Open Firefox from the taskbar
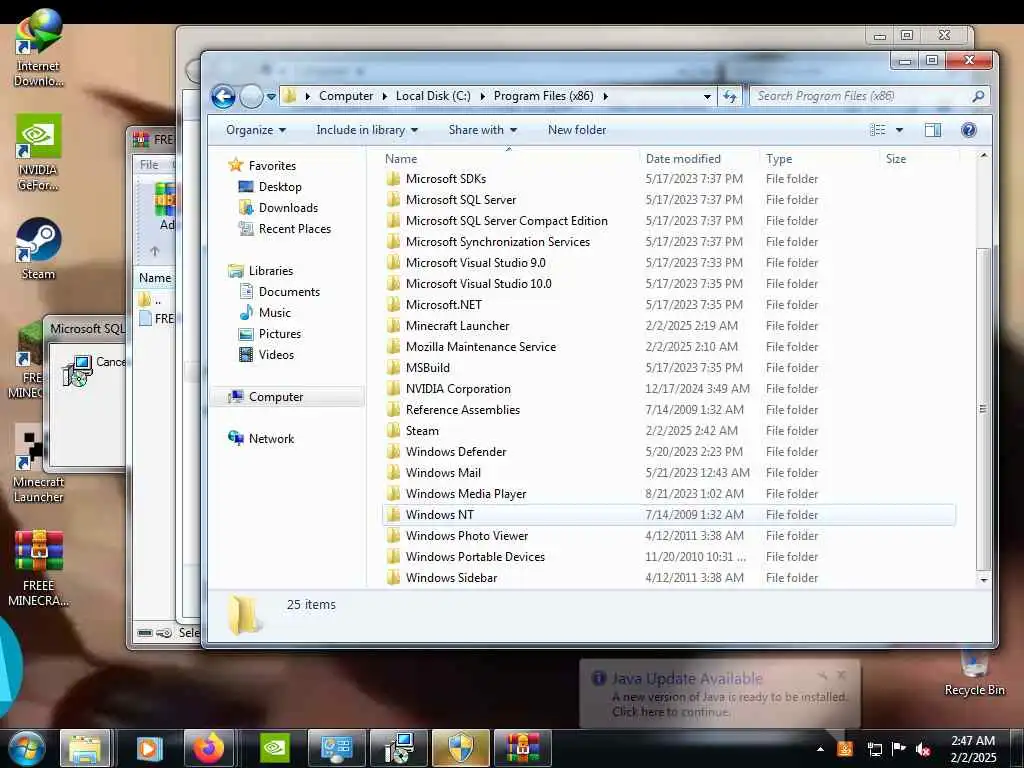 (x=209, y=748)
